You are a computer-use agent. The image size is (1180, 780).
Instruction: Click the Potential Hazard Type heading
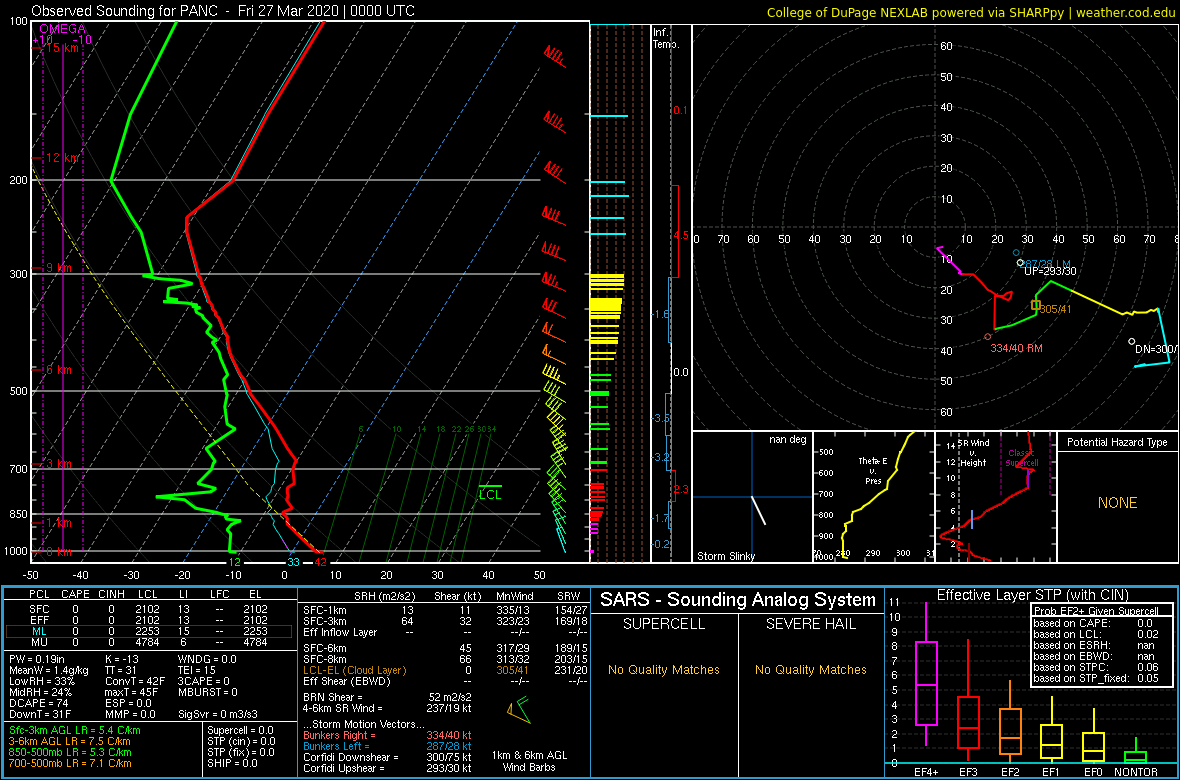pyautogui.click(x=1117, y=442)
